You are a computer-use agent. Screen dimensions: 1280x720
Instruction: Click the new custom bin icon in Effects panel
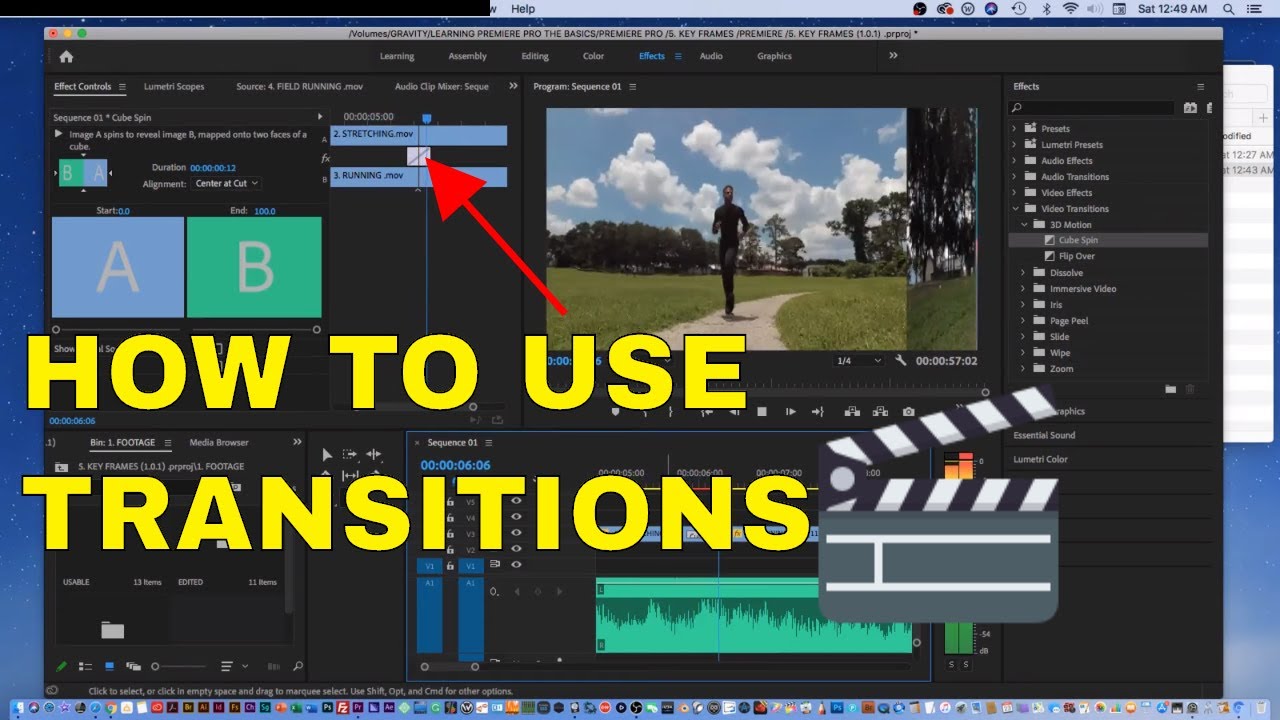pos(1171,389)
